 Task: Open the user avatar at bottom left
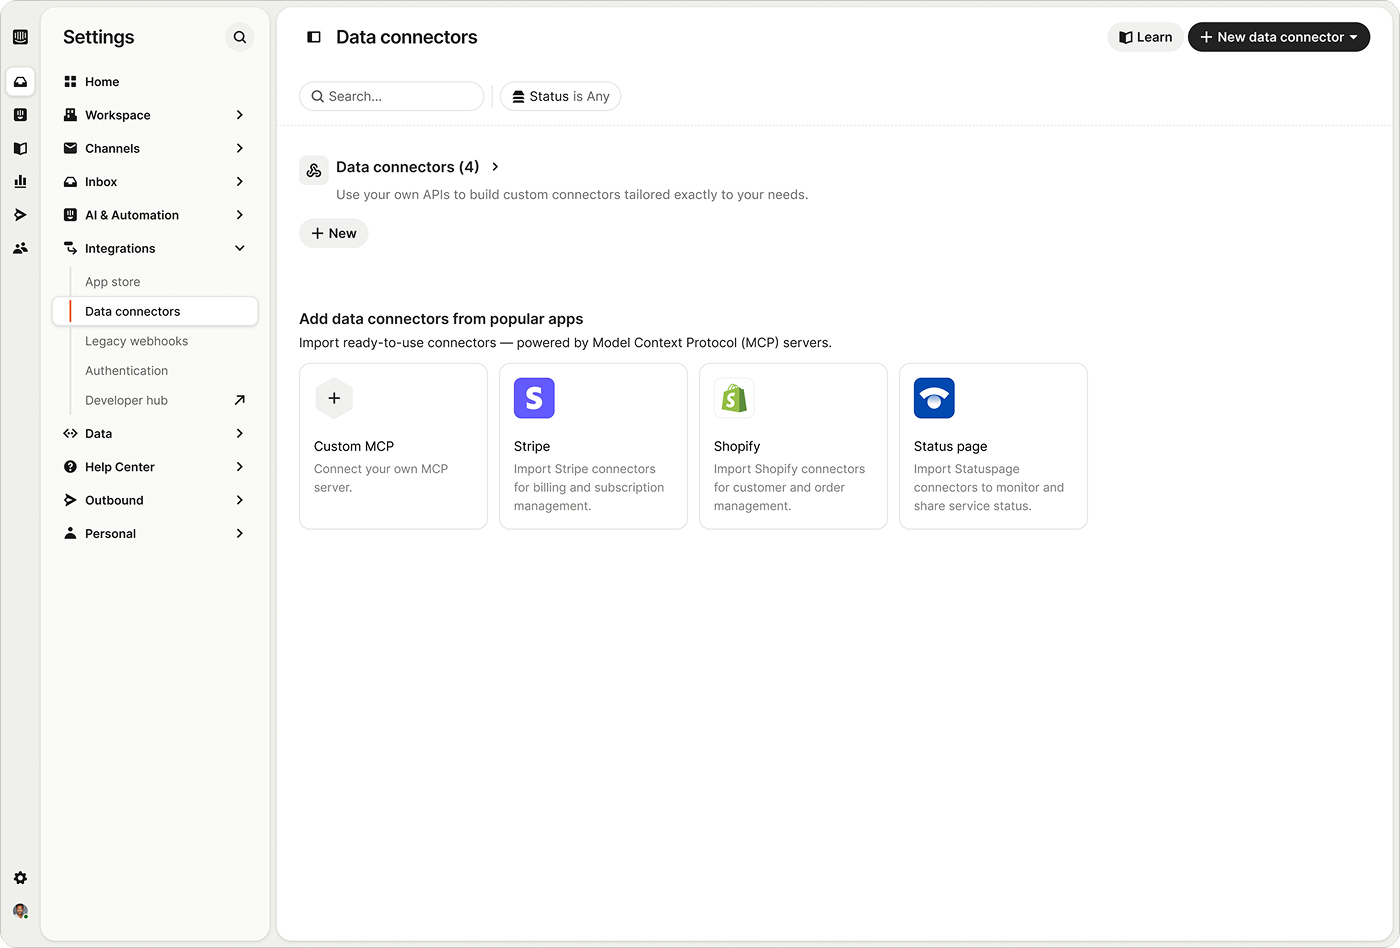pos(20,911)
